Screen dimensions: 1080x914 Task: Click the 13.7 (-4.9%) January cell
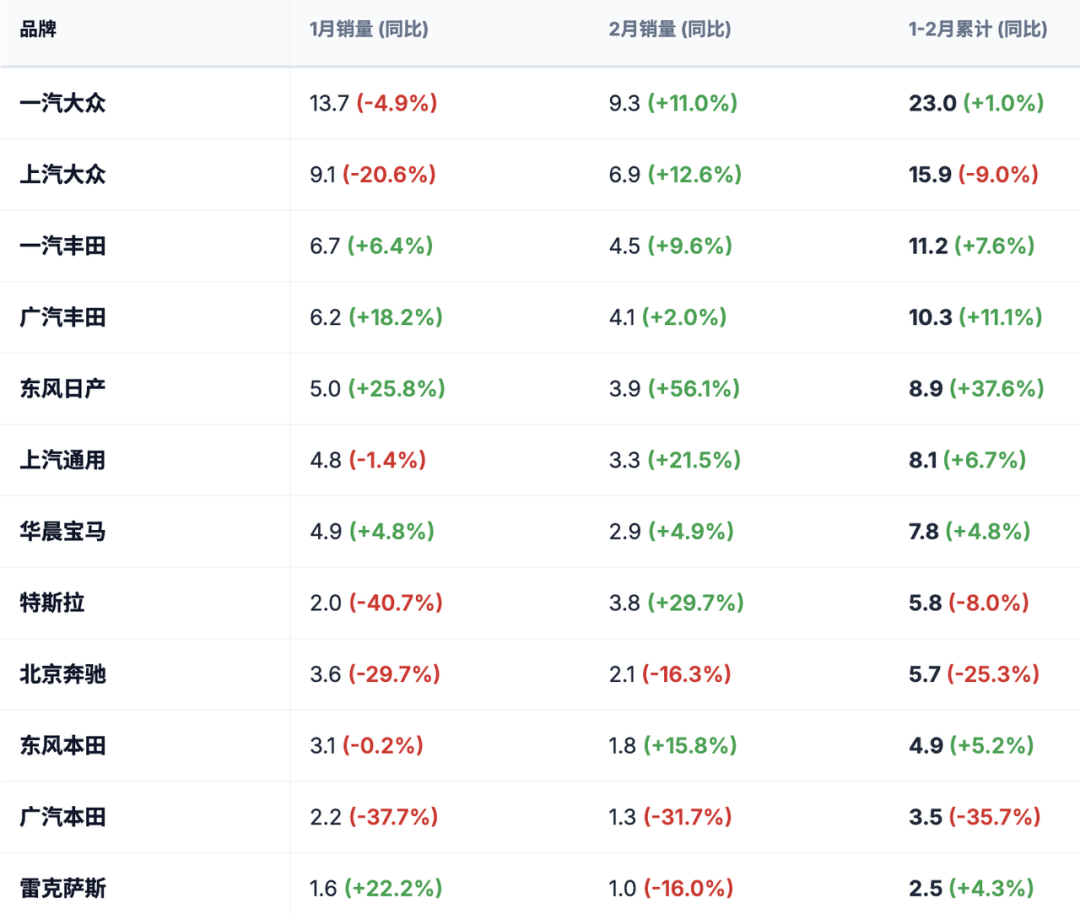coord(373,103)
